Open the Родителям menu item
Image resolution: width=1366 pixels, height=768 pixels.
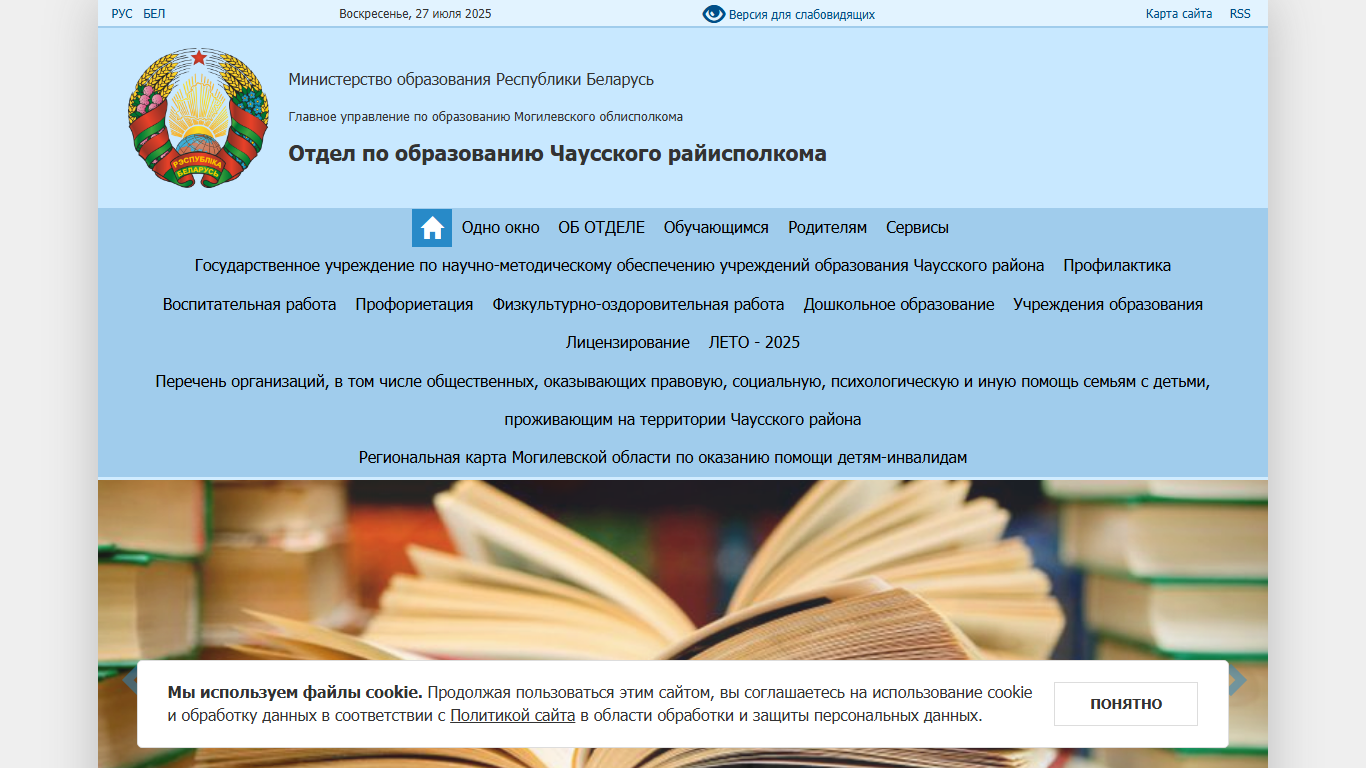point(828,228)
